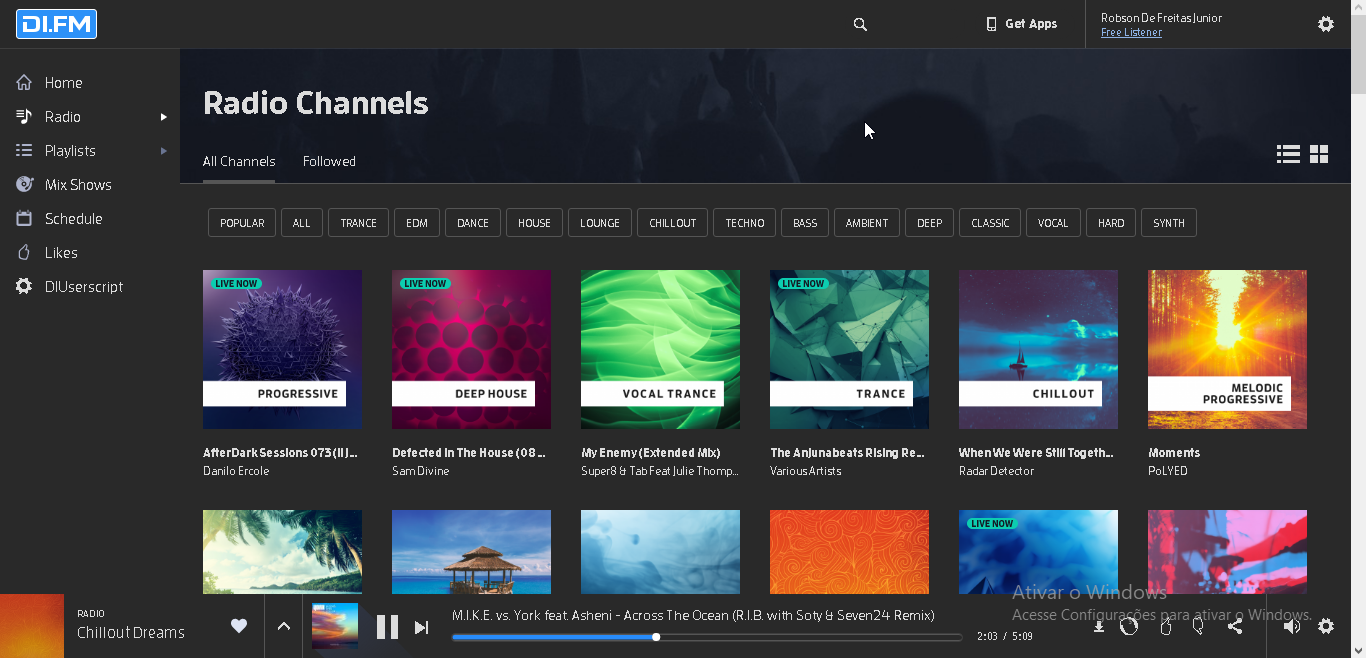Click artist name Danilo Ercole

coord(236,471)
